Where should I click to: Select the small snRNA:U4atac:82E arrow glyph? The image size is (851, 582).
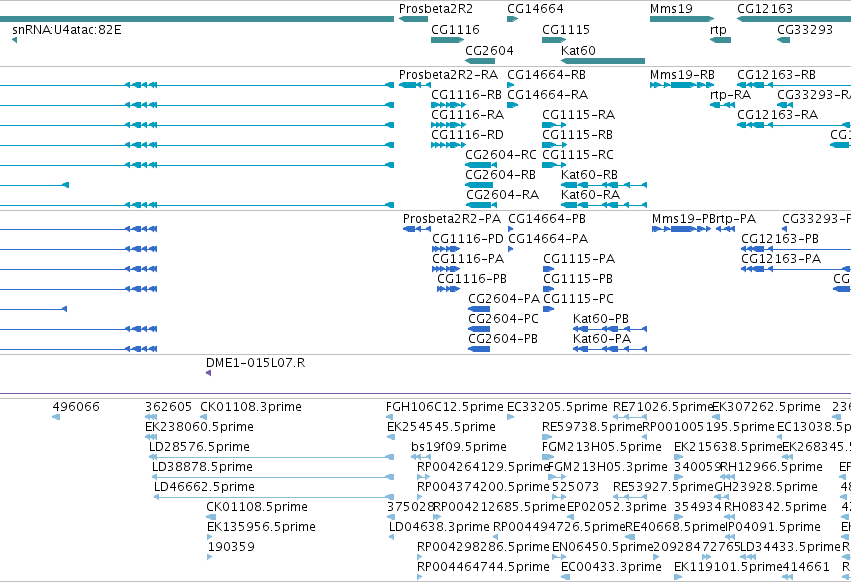14,40
